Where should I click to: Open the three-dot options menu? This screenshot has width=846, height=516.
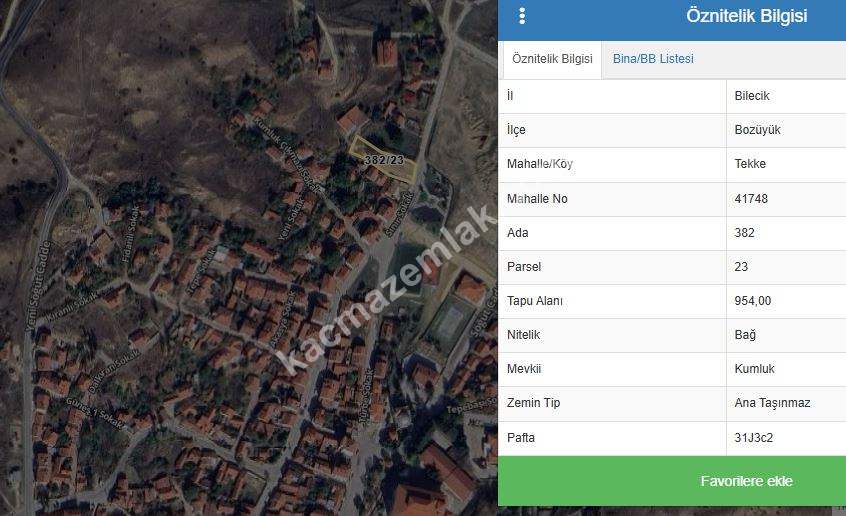(522, 16)
